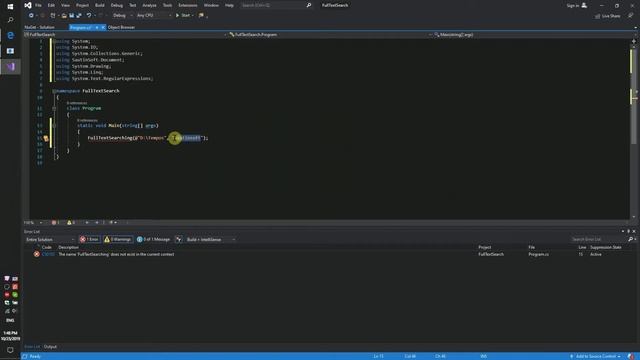Open the Extensions menu

click(188, 5)
